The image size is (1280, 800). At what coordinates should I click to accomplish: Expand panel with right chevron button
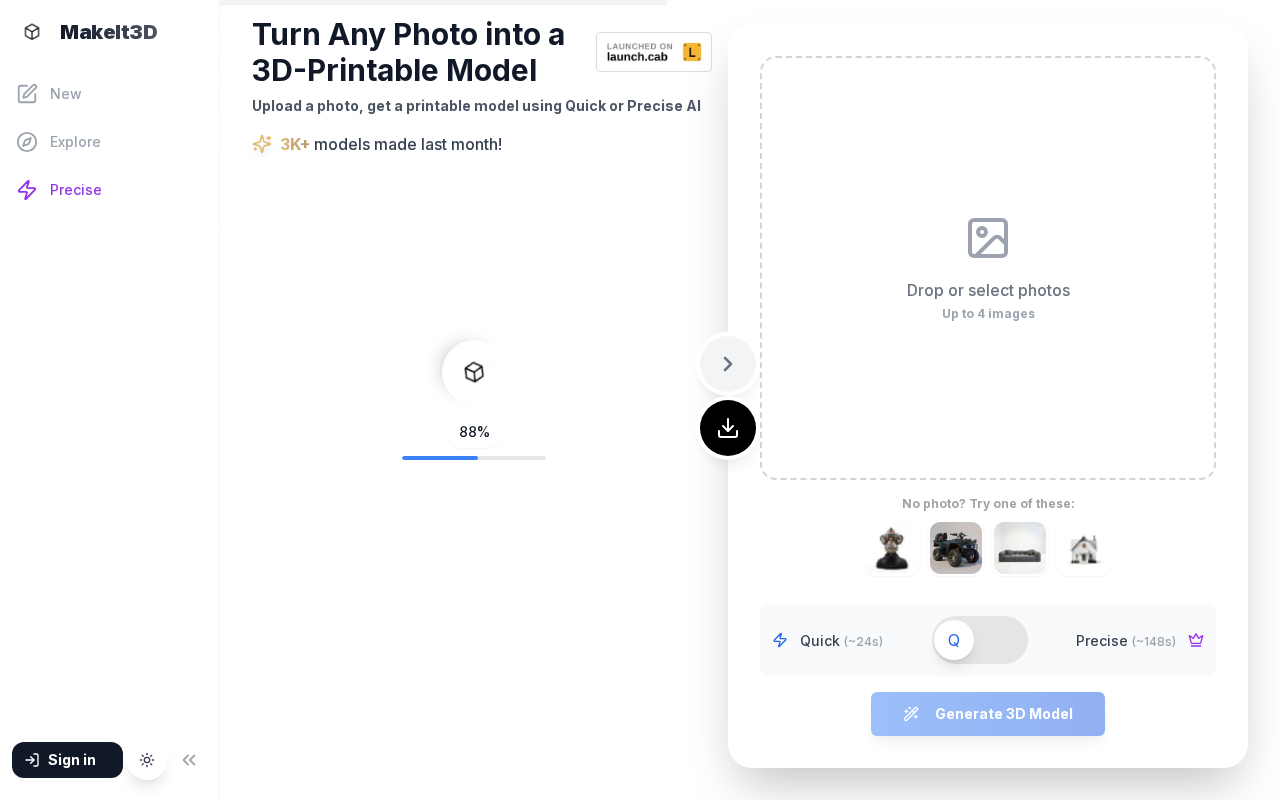pyautogui.click(x=728, y=364)
